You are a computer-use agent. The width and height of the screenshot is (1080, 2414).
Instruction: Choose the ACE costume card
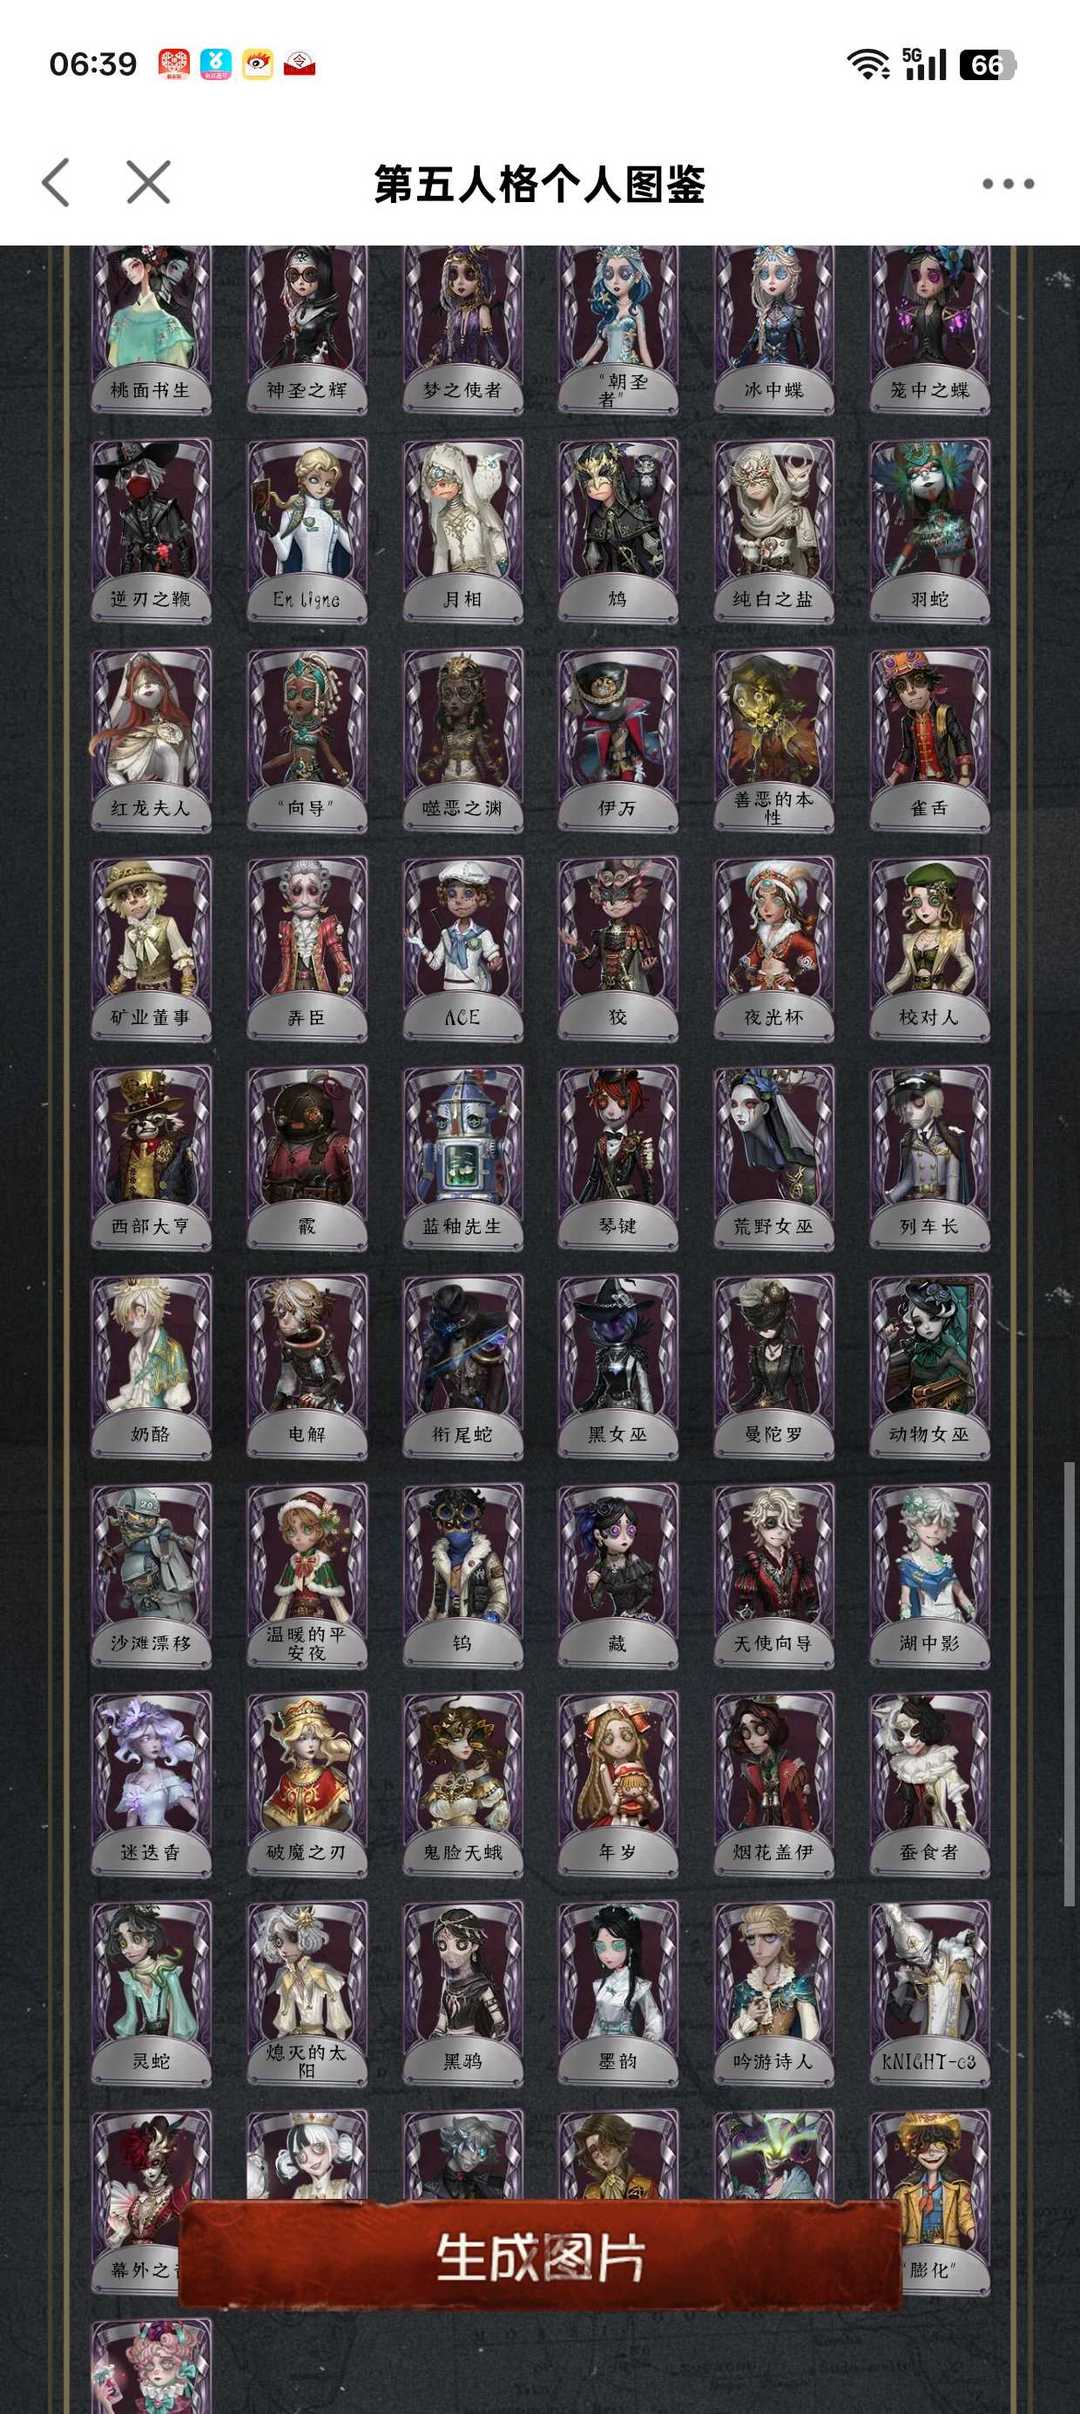[462, 950]
